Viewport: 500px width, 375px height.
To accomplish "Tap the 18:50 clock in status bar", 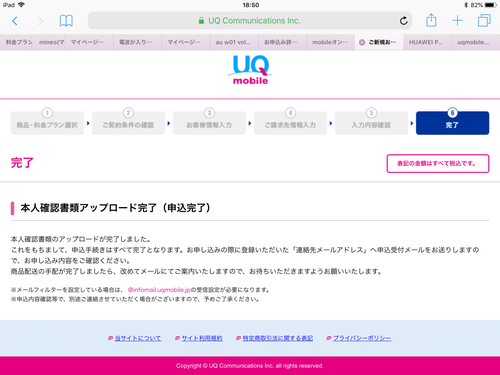I will (251, 5).
